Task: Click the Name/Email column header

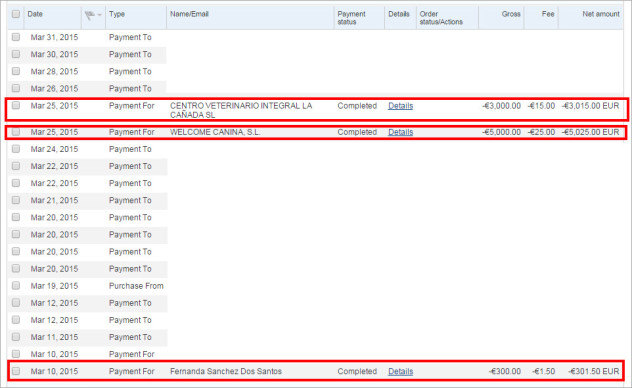Action: tap(189, 14)
